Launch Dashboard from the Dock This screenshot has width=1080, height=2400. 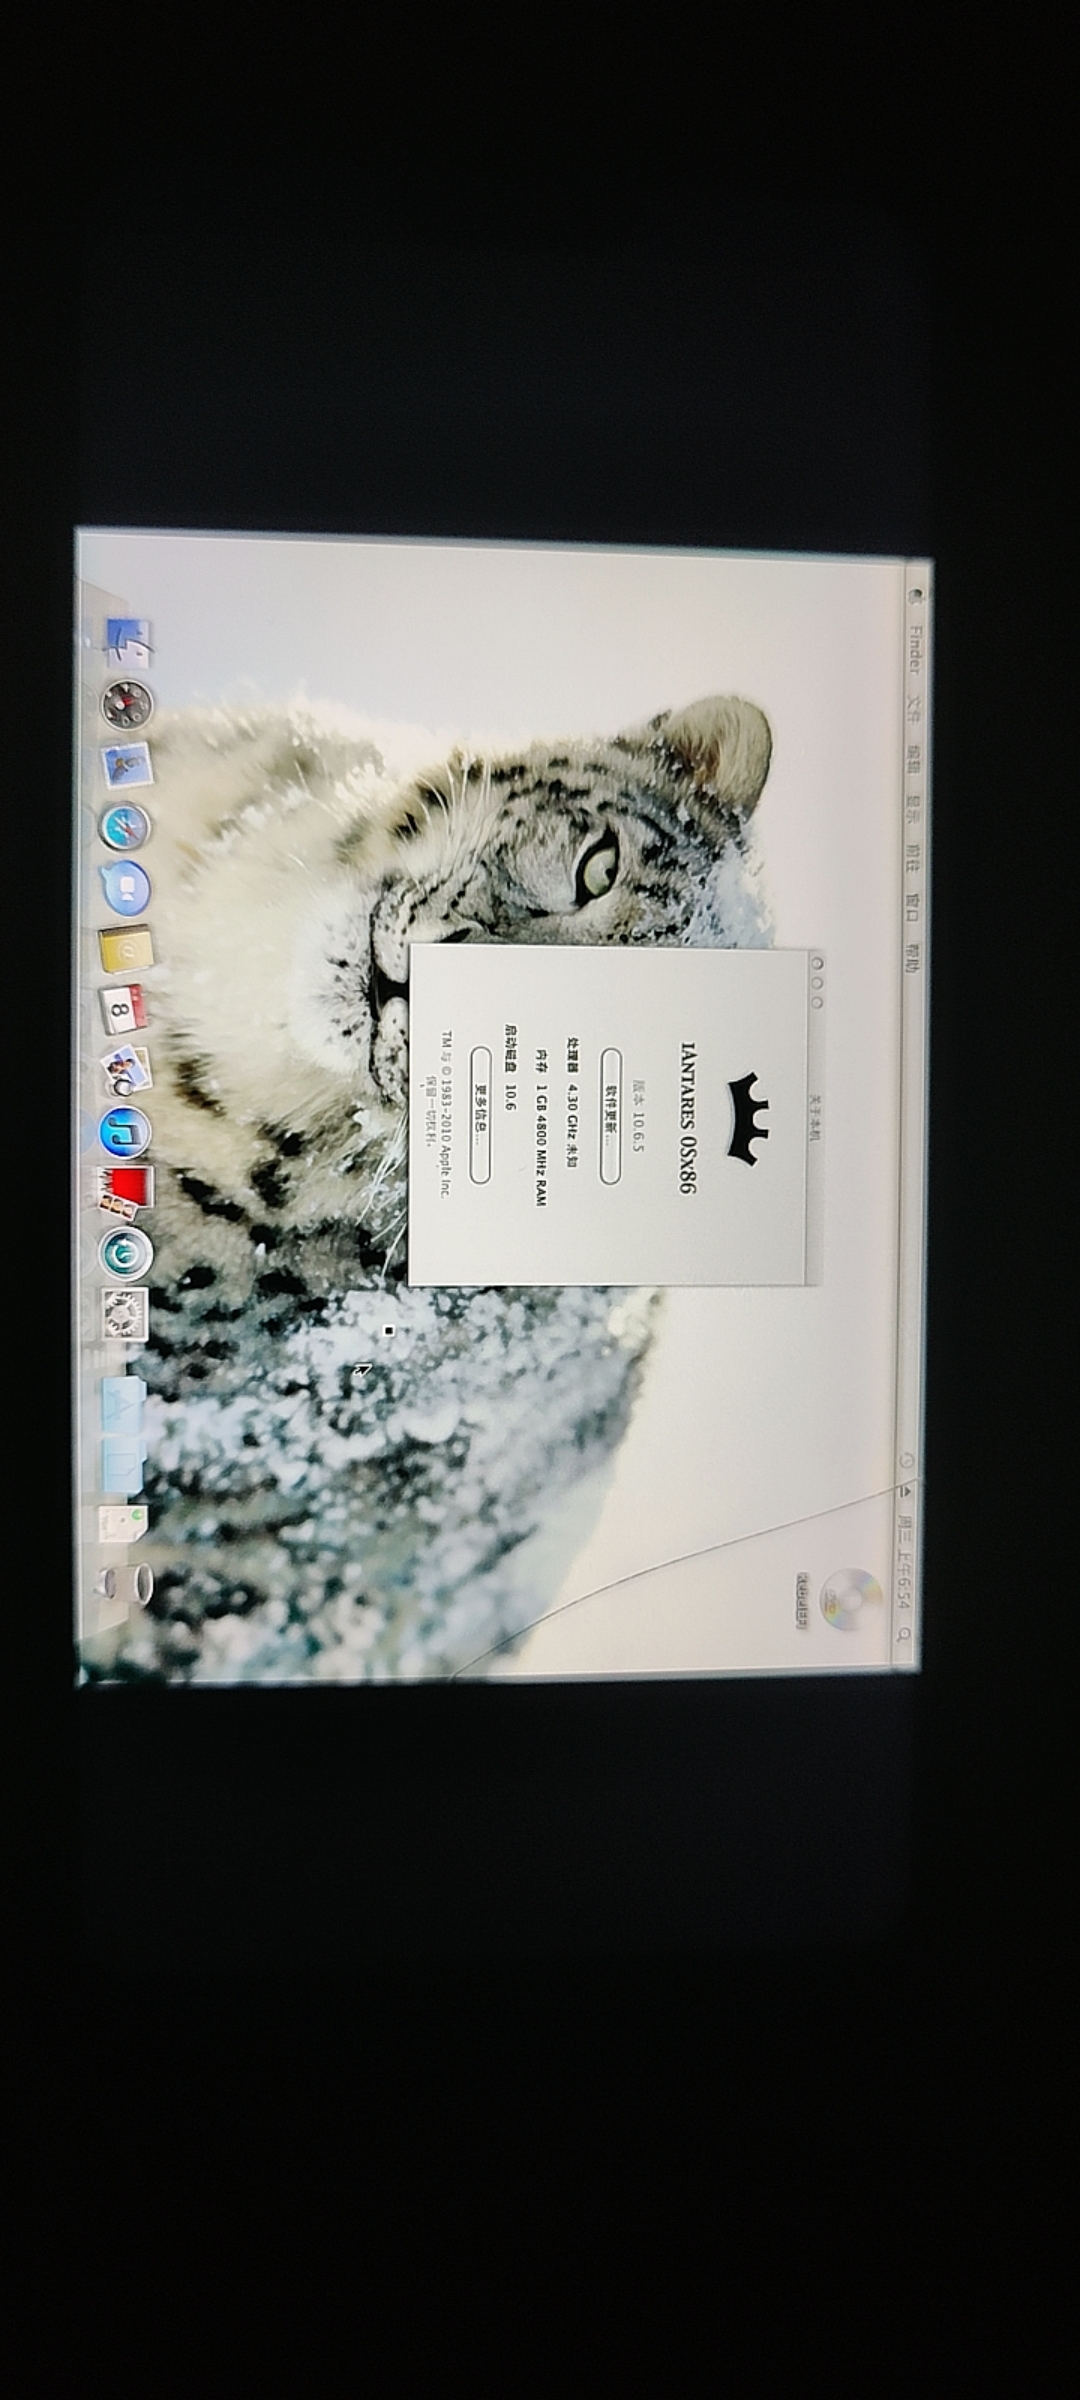128,704
